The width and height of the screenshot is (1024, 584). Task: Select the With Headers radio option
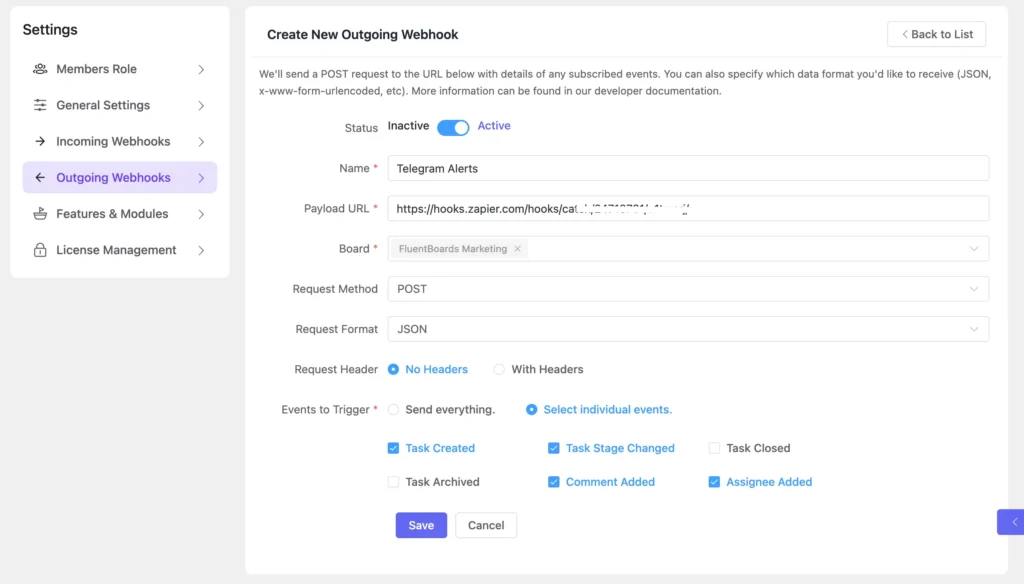[x=499, y=369]
